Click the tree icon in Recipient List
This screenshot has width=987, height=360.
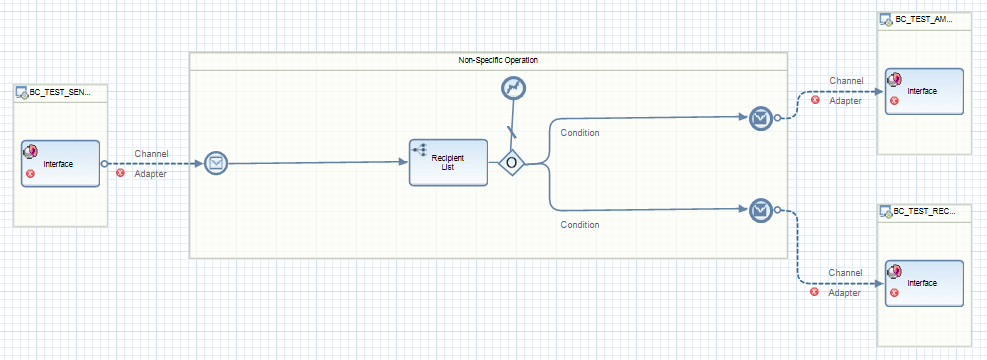419,150
